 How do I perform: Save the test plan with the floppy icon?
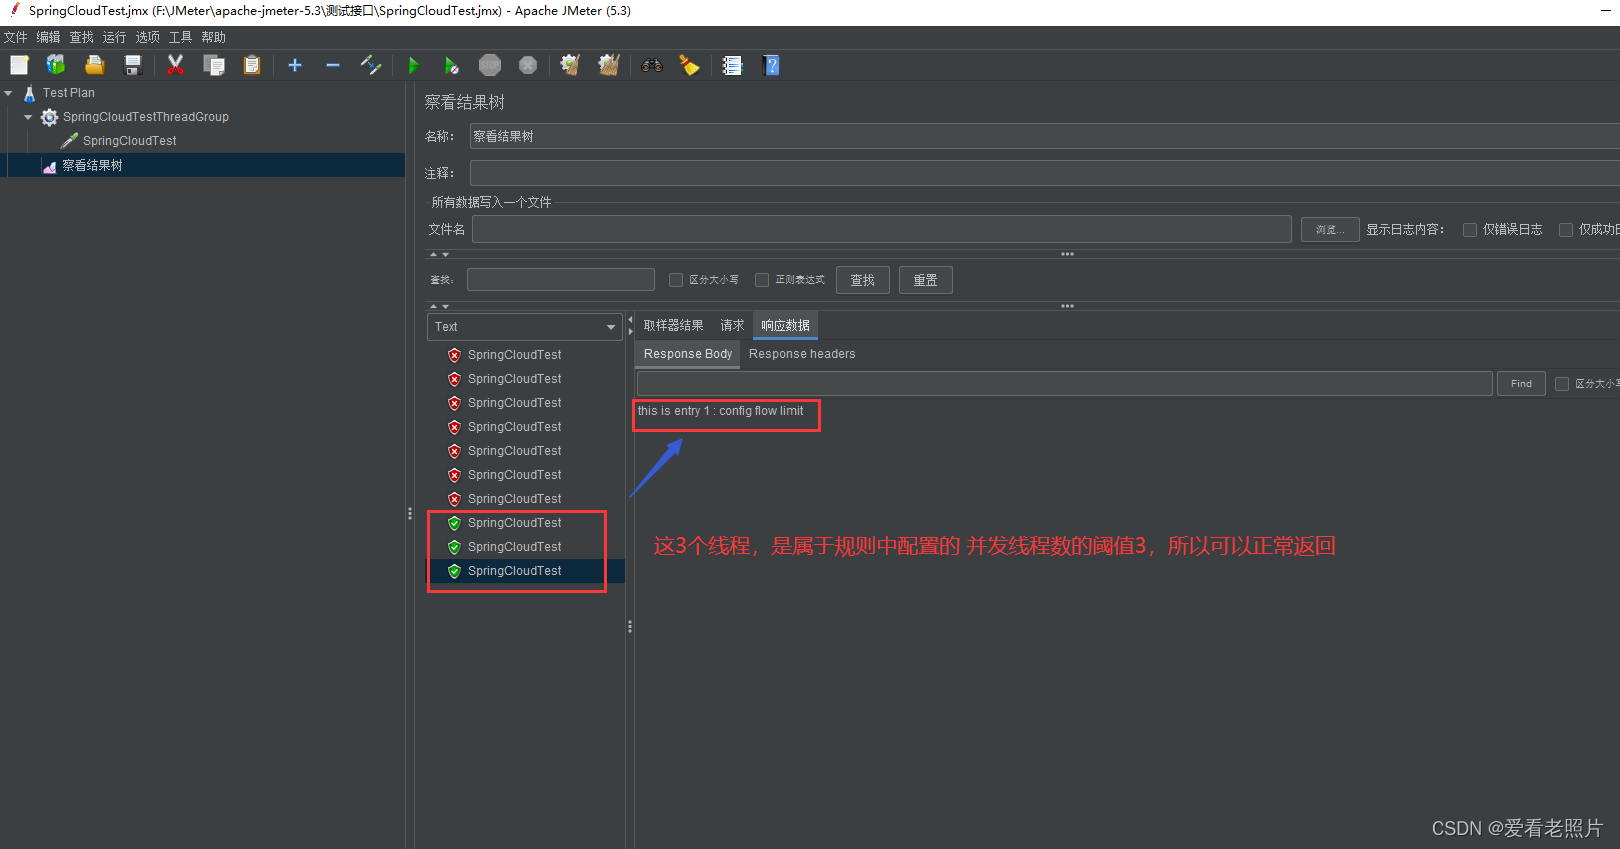(x=133, y=65)
